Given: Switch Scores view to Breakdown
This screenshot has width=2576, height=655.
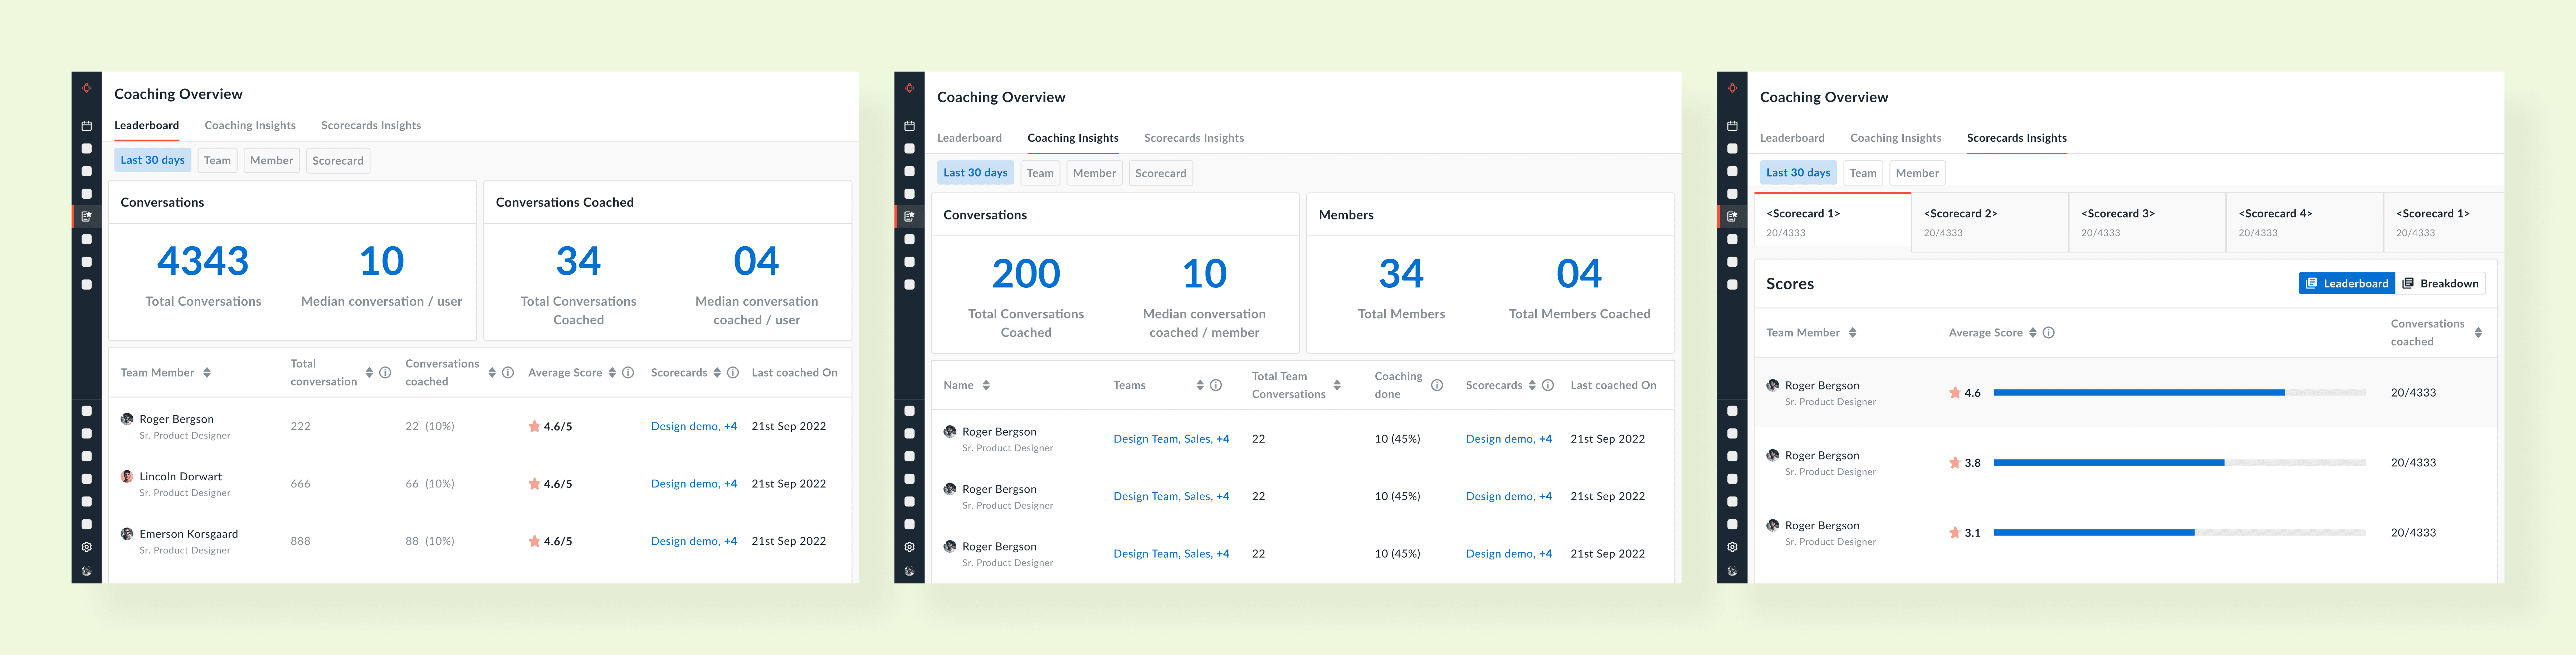Looking at the screenshot, I should coord(2440,284).
